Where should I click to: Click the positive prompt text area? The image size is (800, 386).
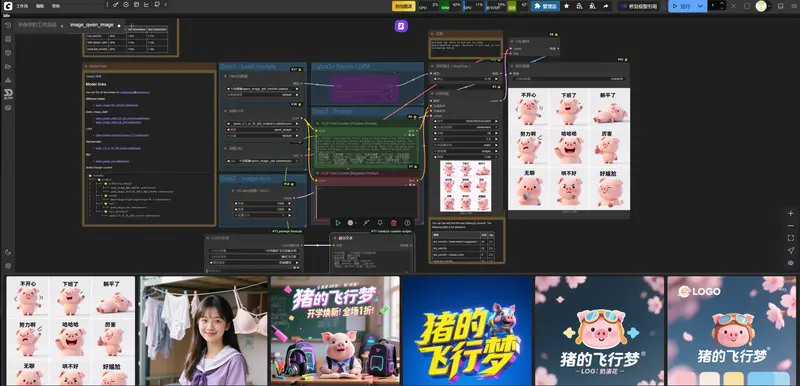366,150
